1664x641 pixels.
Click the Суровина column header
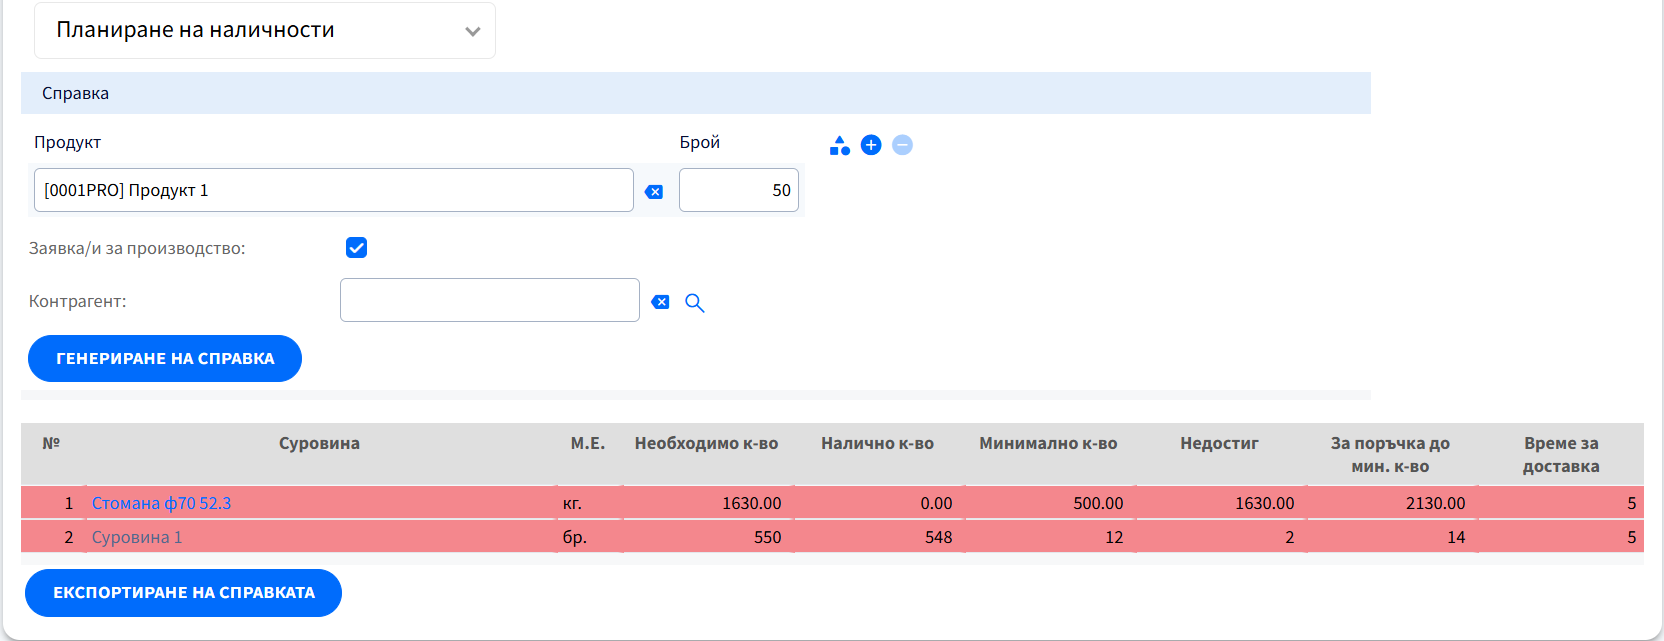click(x=319, y=443)
